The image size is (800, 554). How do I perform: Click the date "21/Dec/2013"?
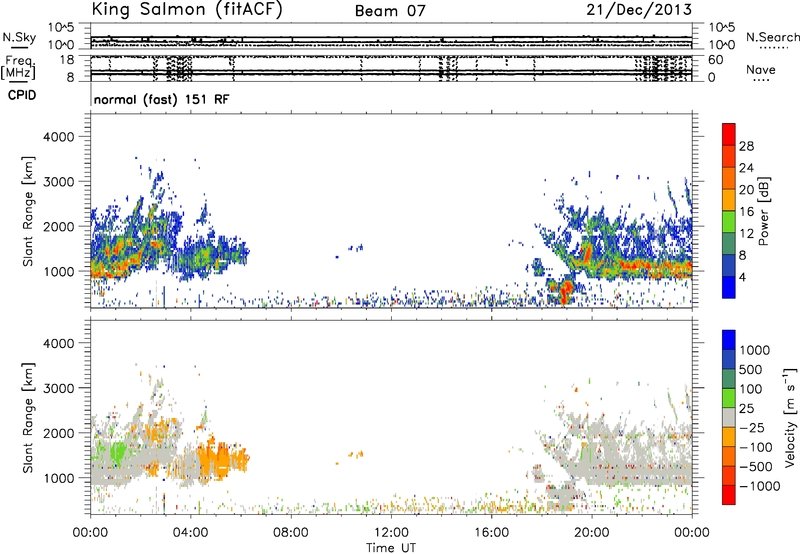click(639, 9)
